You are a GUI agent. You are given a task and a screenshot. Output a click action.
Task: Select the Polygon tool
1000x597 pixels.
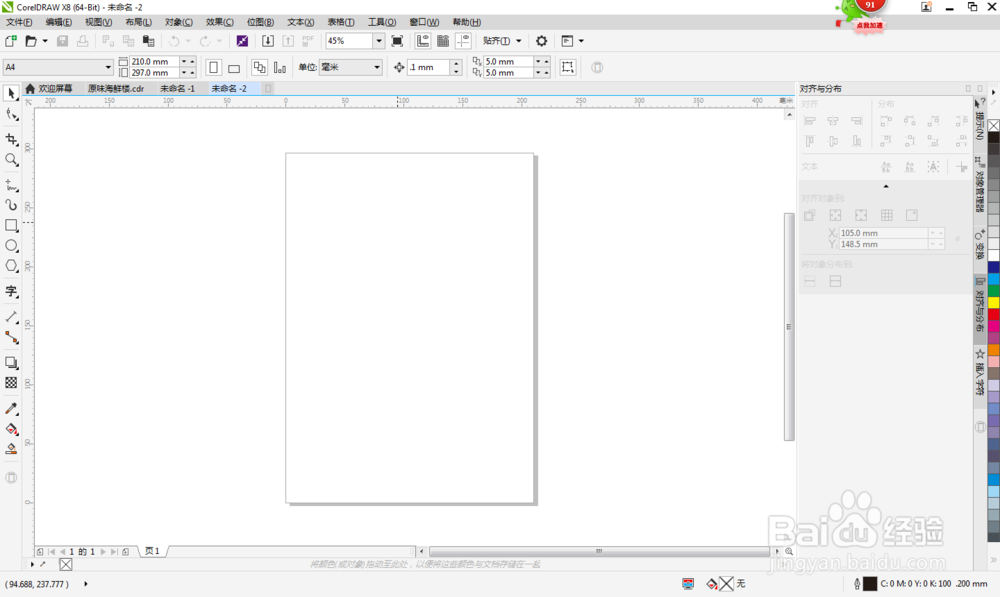(x=11, y=266)
